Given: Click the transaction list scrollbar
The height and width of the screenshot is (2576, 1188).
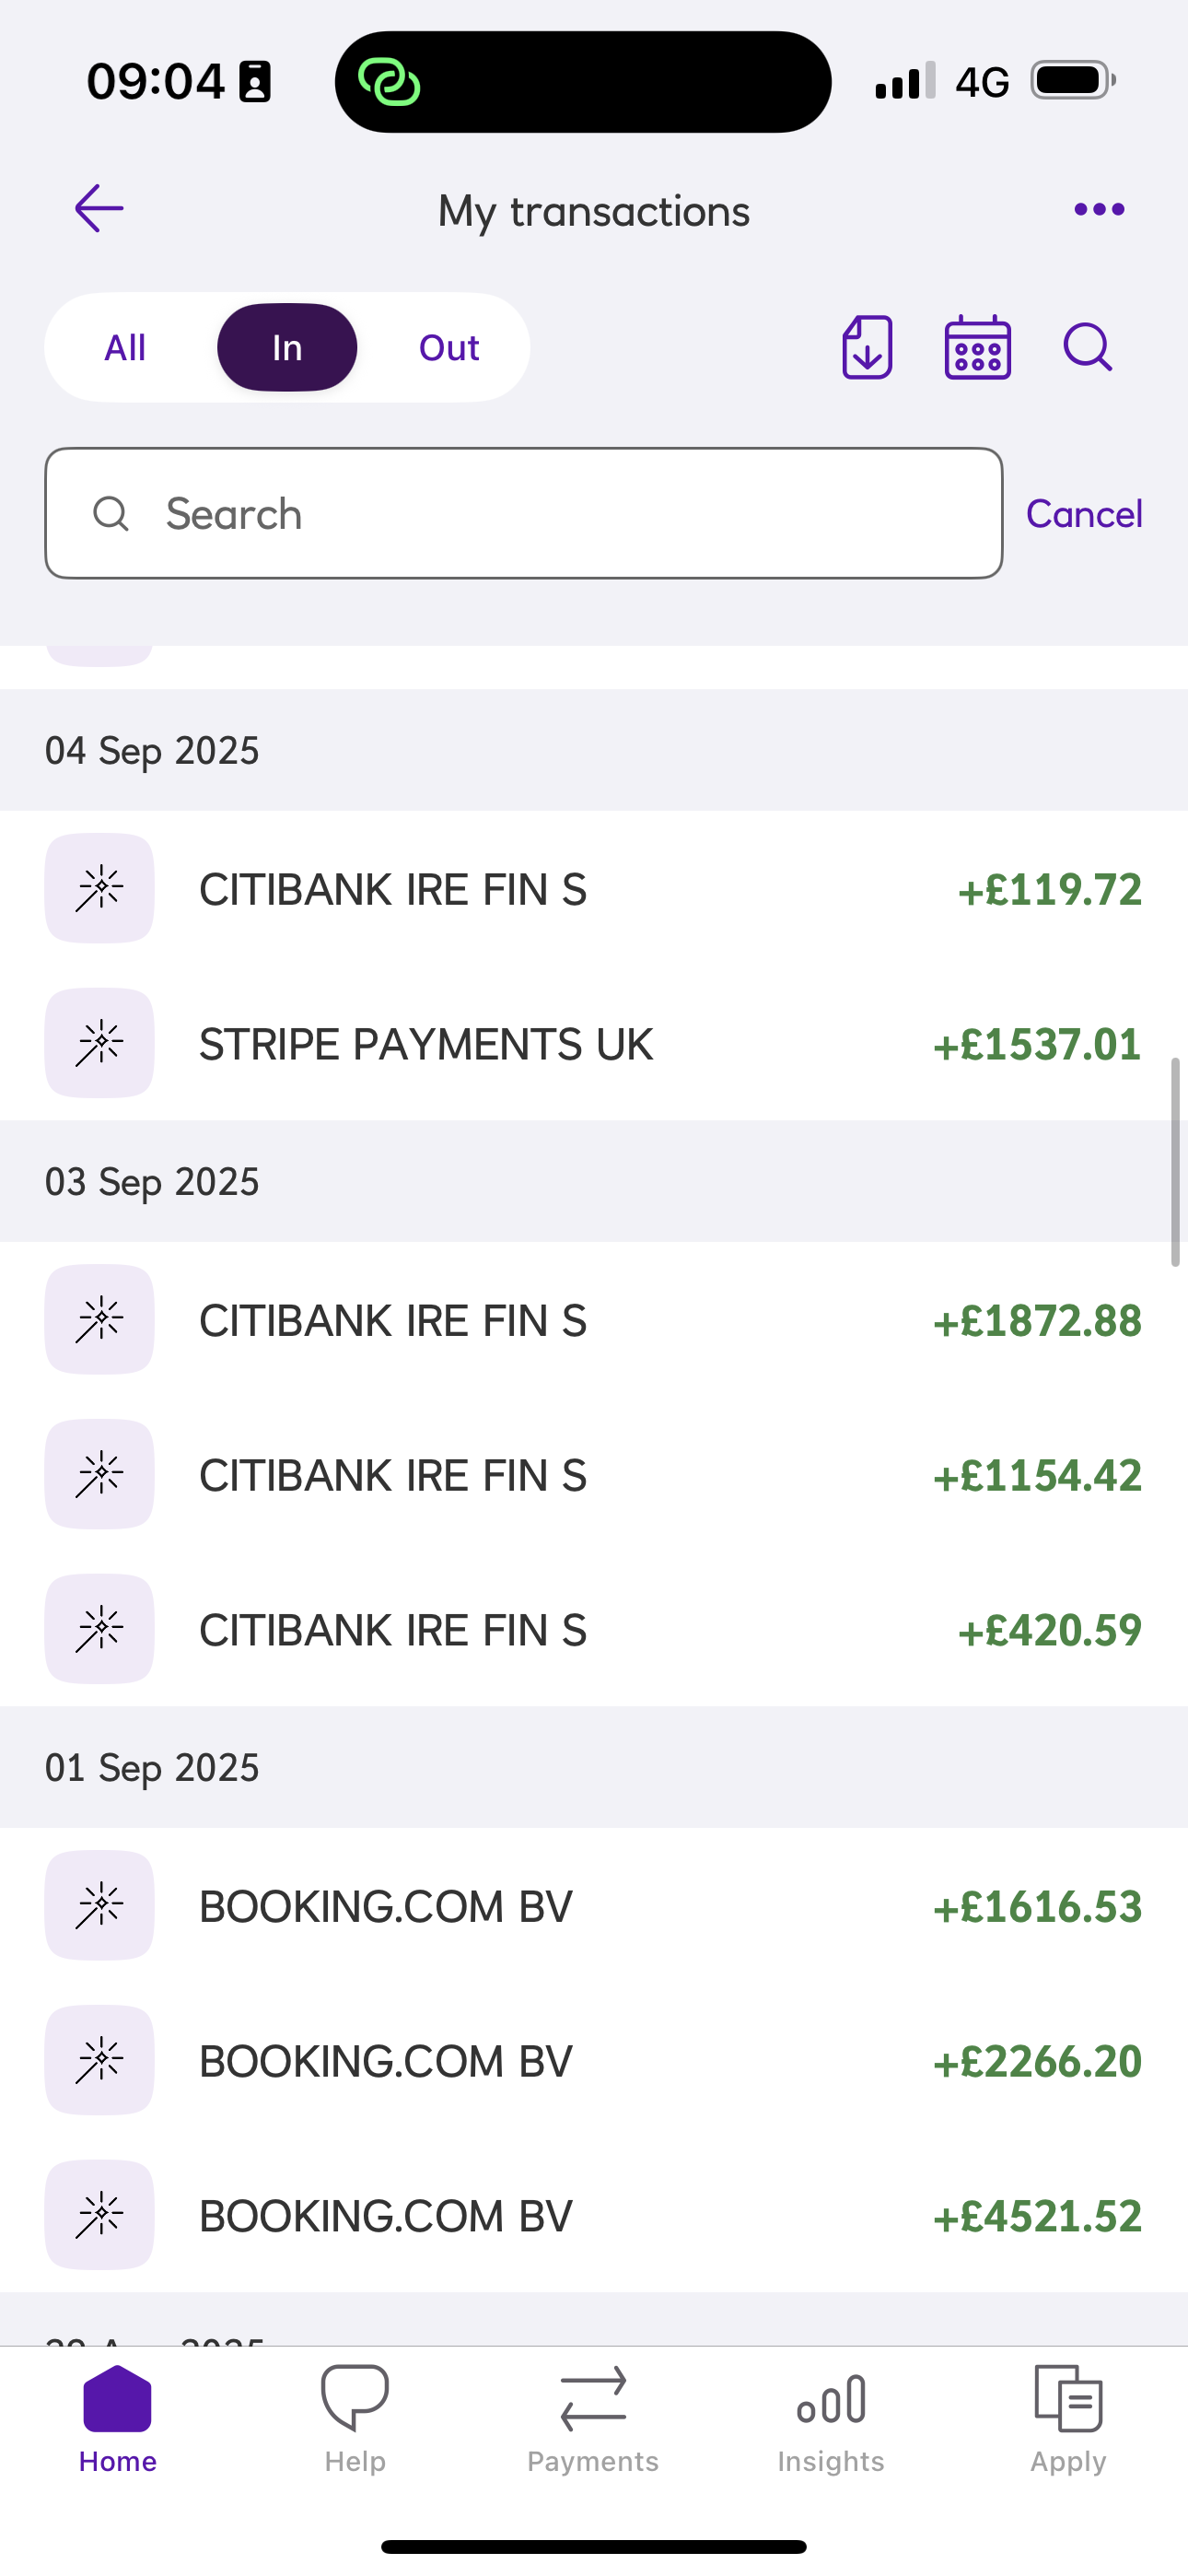Looking at the screenshot, I should point(1176,1162).
